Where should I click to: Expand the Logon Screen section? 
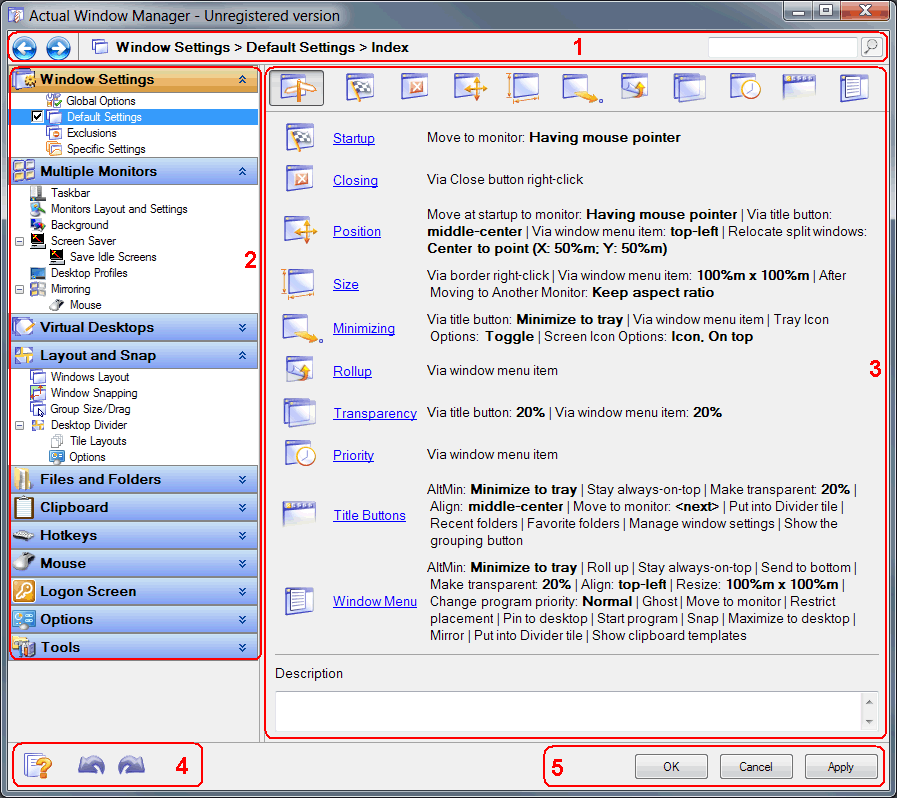click(x=243, y=591)
